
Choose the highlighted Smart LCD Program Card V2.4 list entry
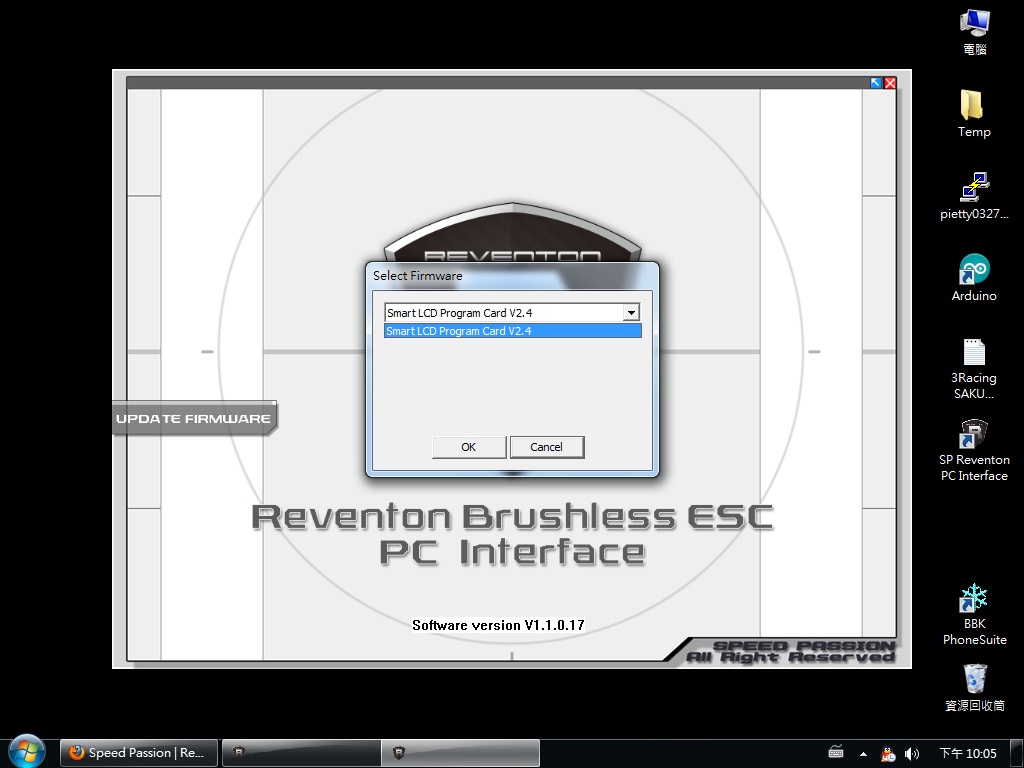513,331
